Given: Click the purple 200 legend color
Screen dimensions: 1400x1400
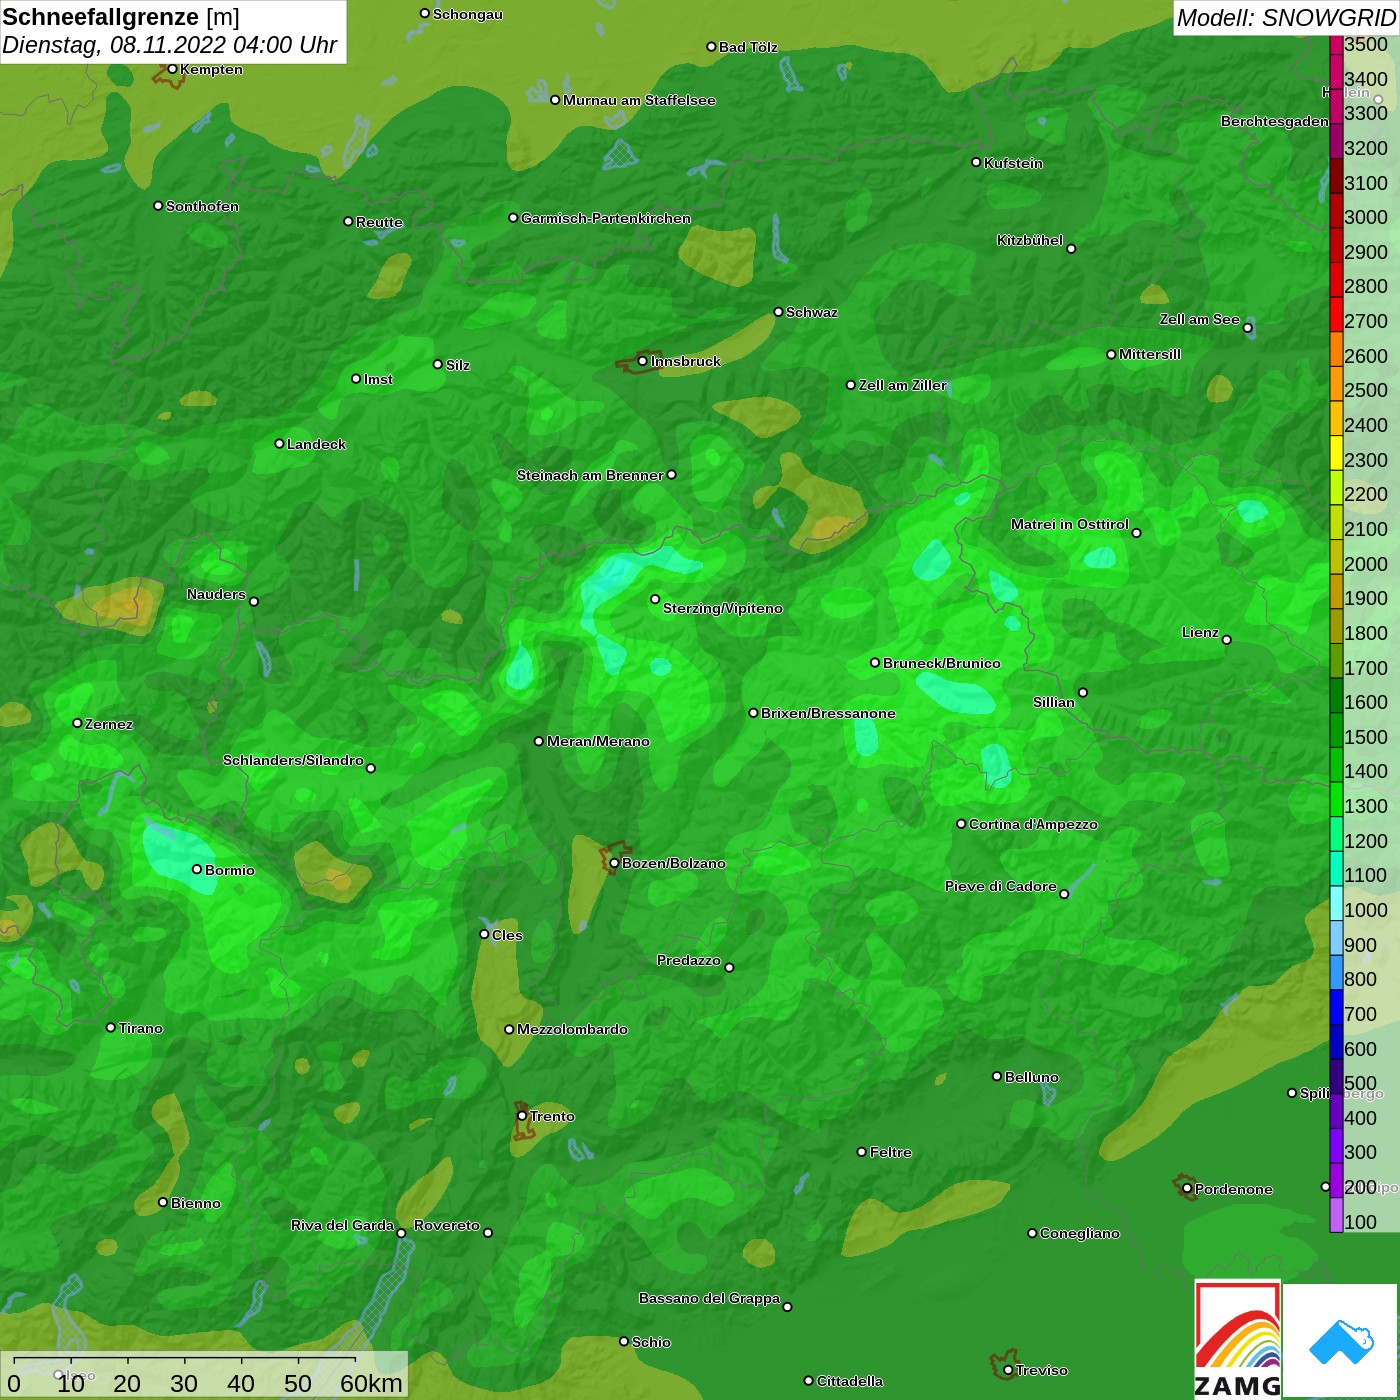Looking at the screenshot, I should 1336,1180.
